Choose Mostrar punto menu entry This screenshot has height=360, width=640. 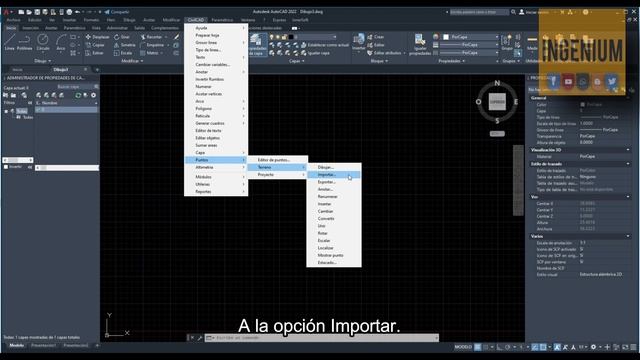(x=333, y=256)
